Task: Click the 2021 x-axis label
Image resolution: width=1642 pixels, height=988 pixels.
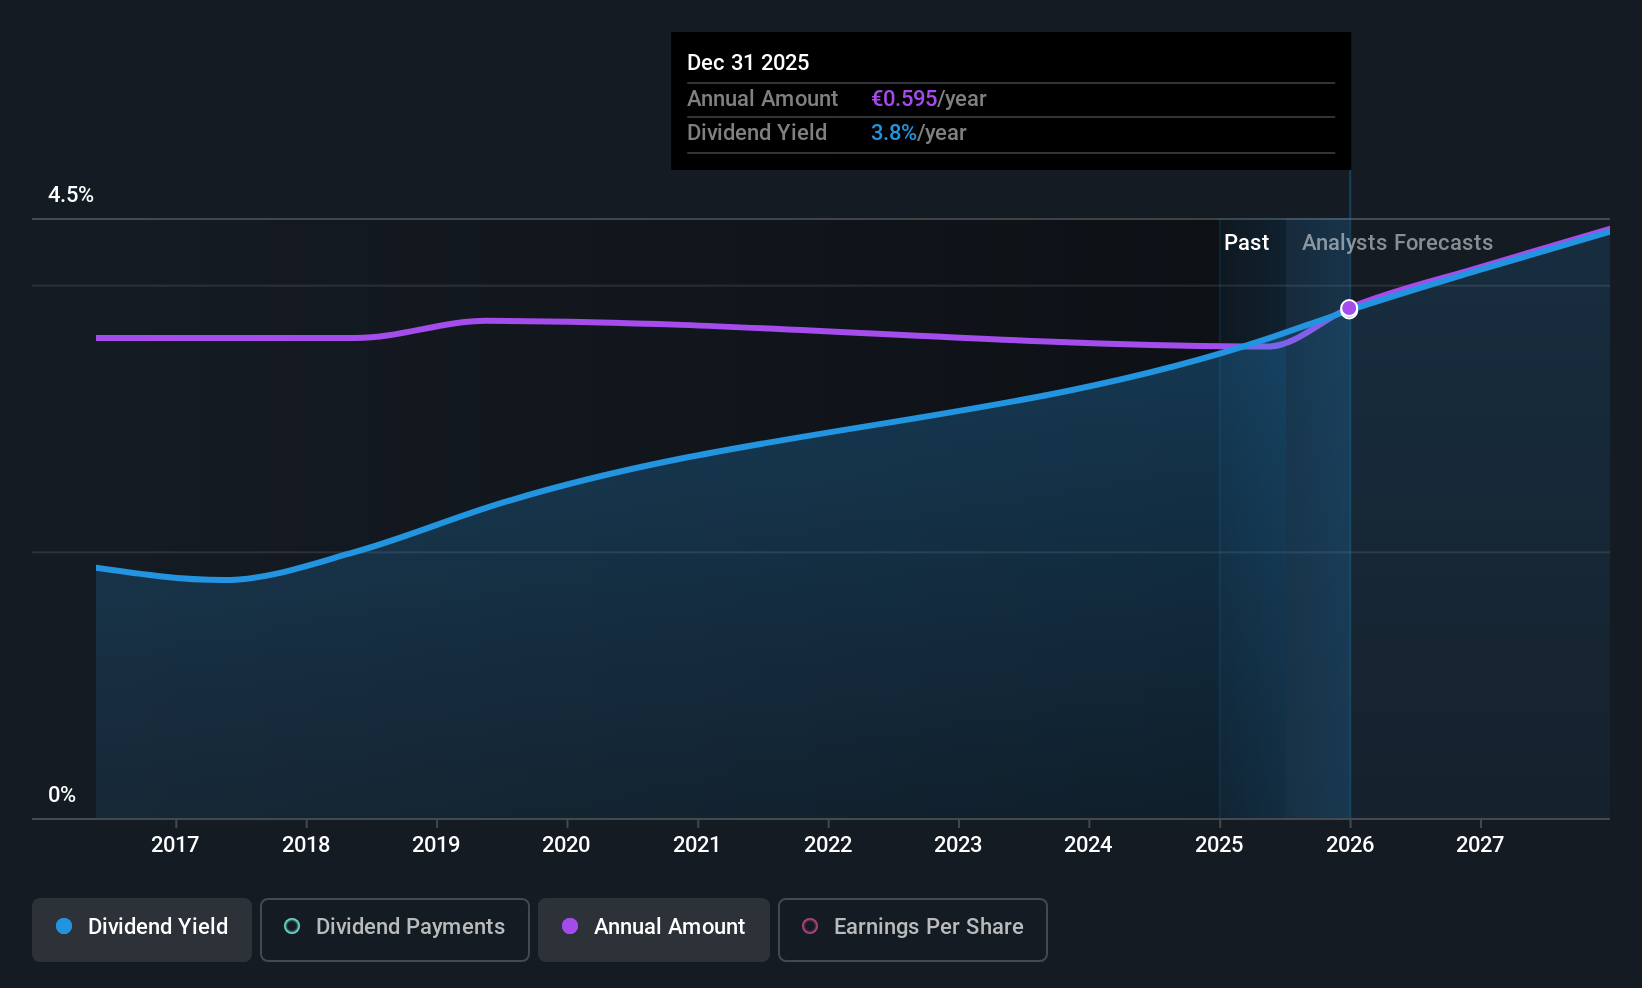Action: coord(697,845)
